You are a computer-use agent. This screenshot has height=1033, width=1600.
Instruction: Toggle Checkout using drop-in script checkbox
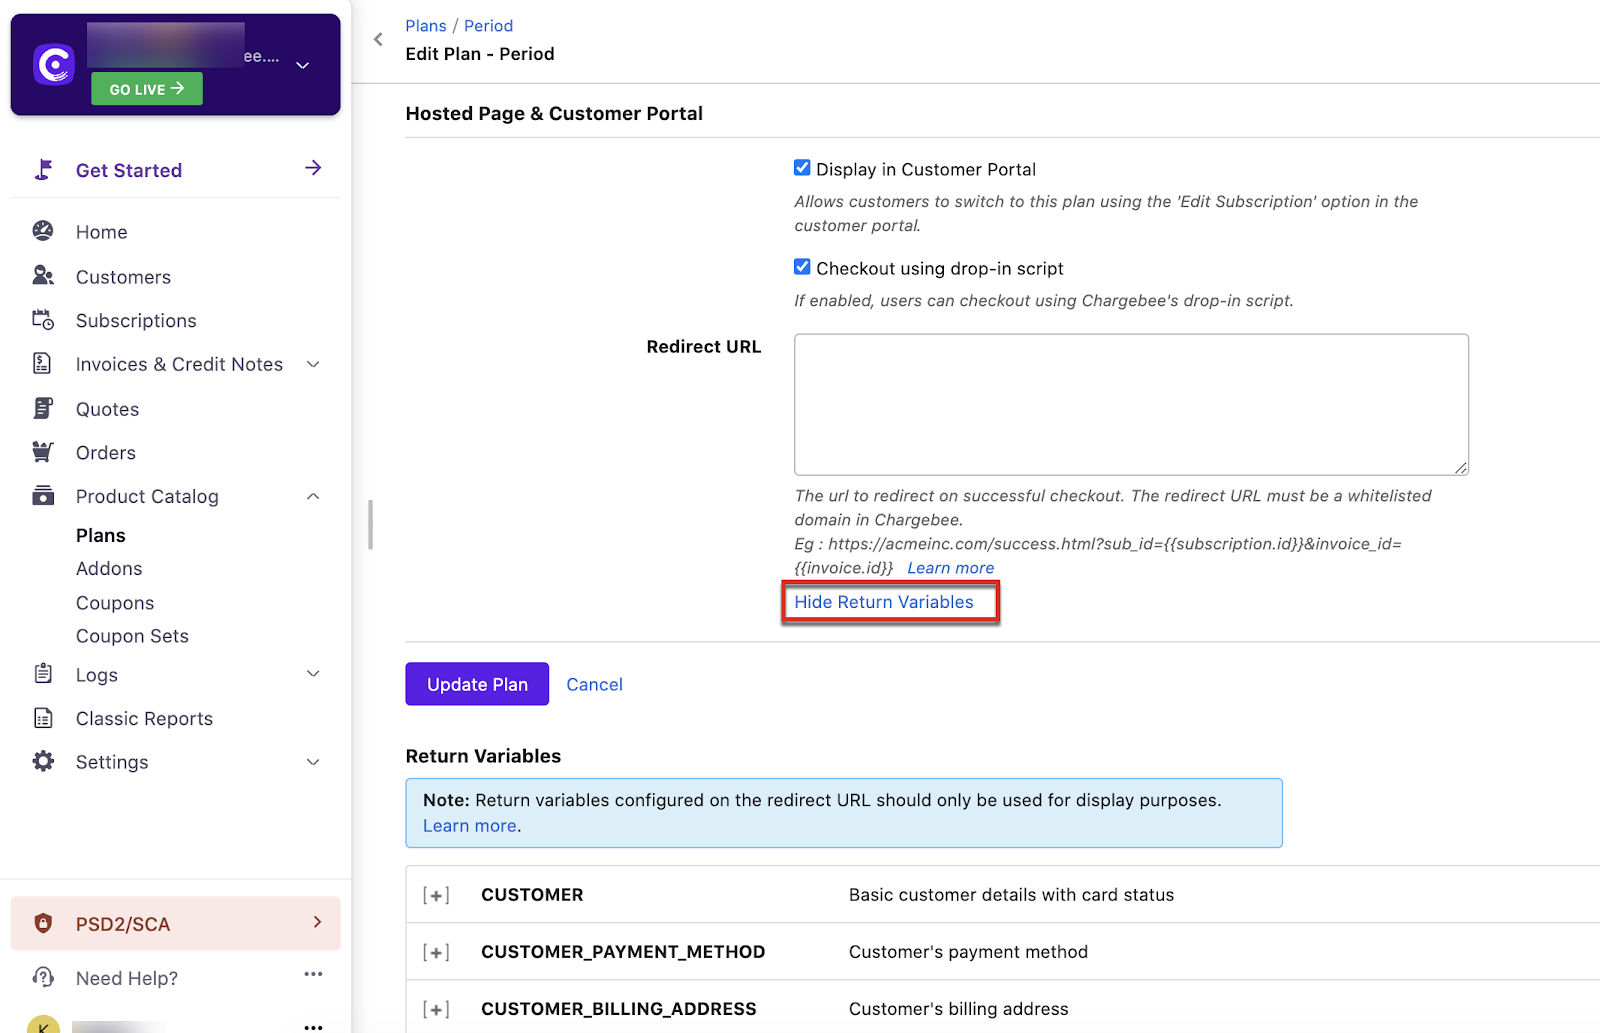pyautogui.click(x=802, y=267)
